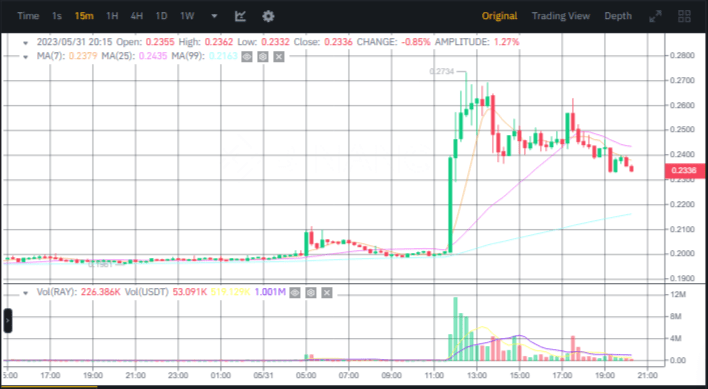Screen dimensions: 708x389
Task: Switch to 4H interval
Action: point(136,16)
